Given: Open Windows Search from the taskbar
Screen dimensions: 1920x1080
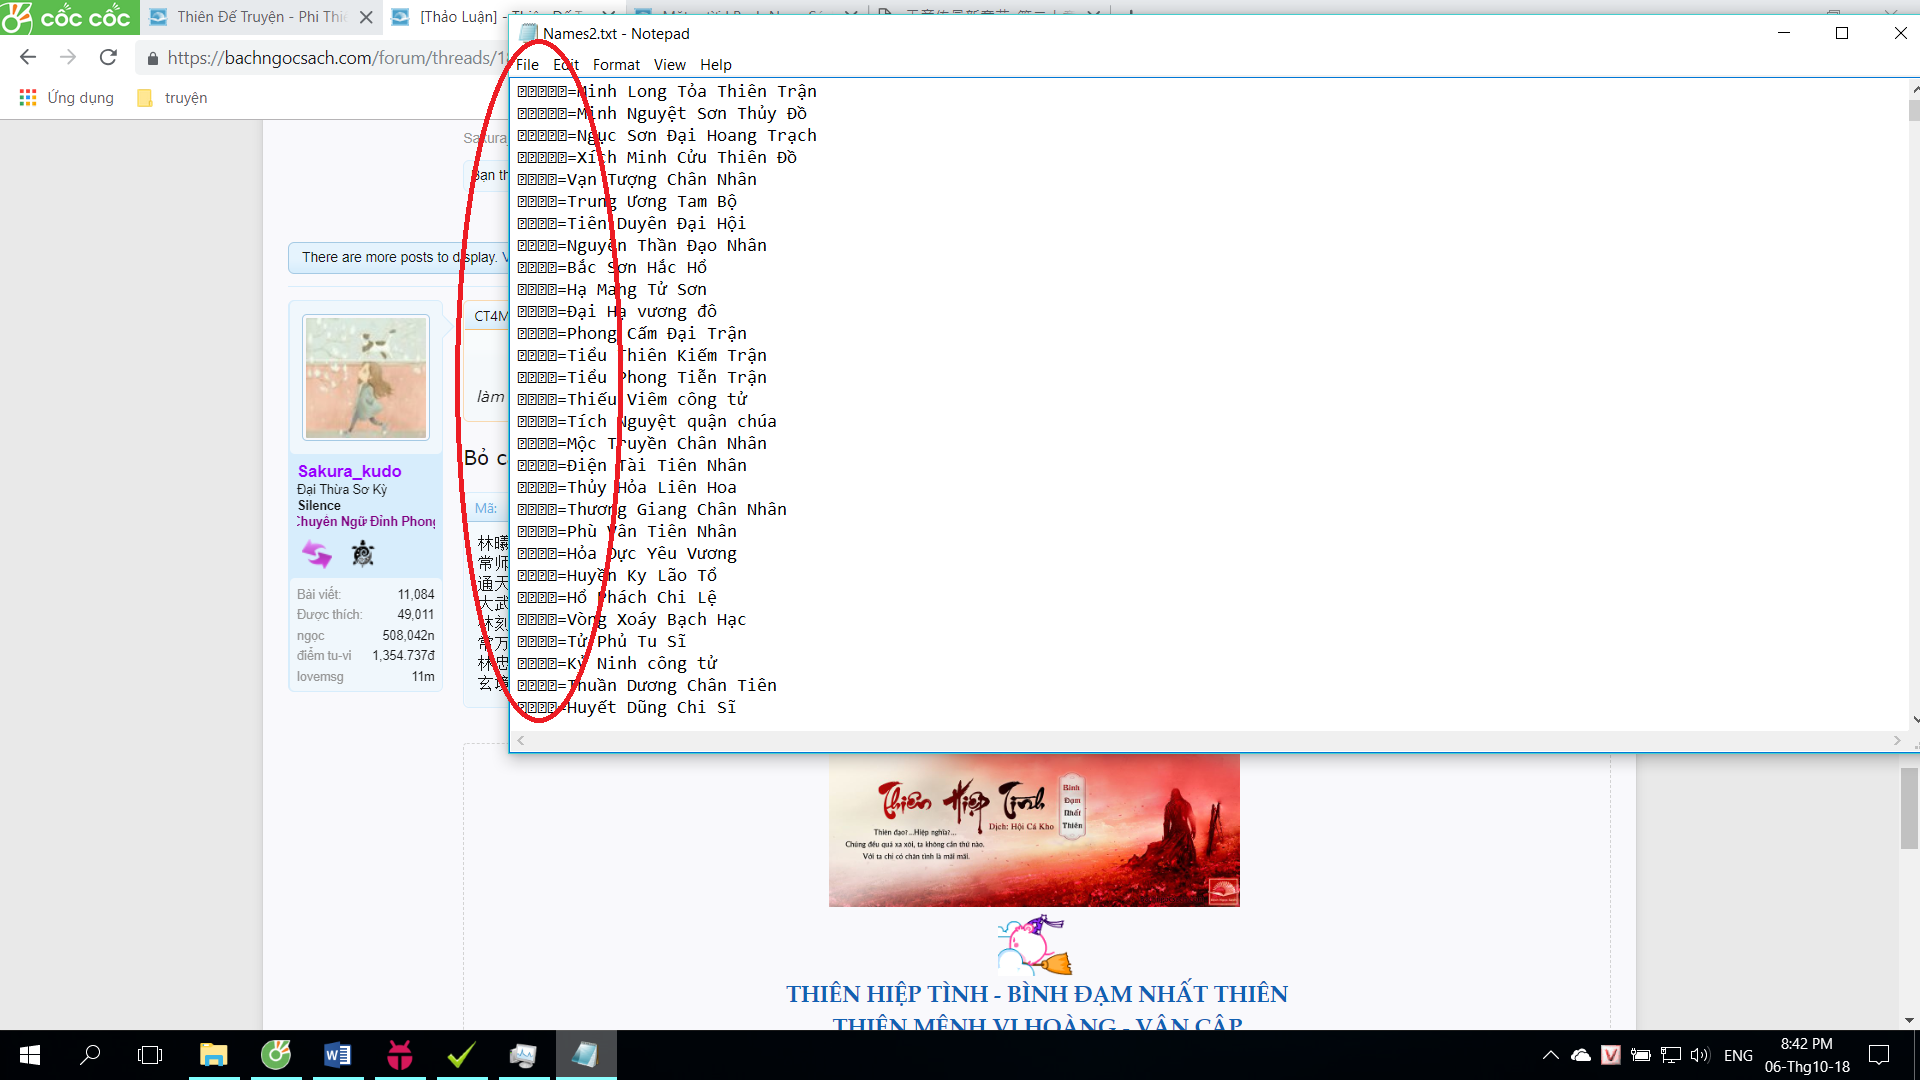Looking at the screenshot, I should coord(90,1054).
